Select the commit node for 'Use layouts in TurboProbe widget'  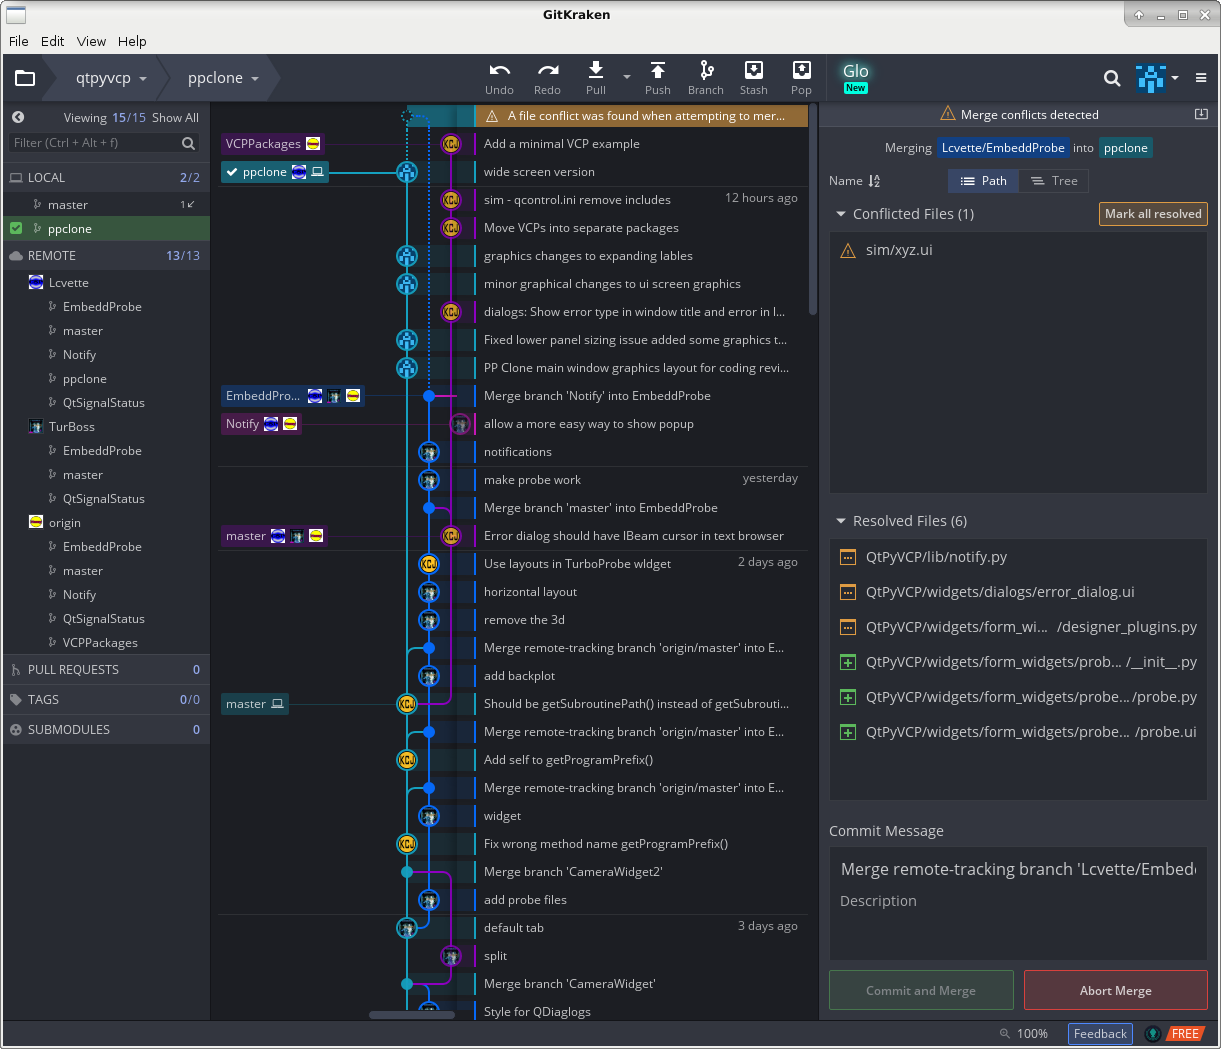click(429, 564)
